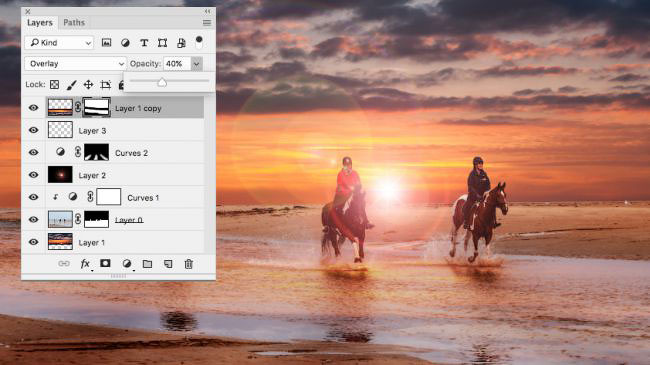The height and width of the screenshot is (365, 650).
Task: Filter layers by adjustment layer icon
Action: (125, 43)
